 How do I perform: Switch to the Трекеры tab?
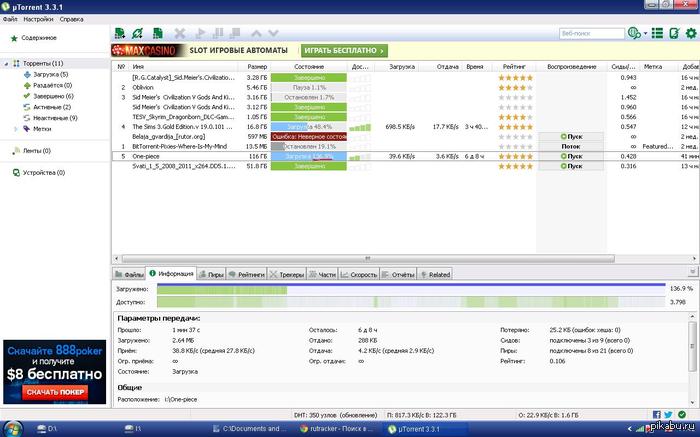(287, 273)
